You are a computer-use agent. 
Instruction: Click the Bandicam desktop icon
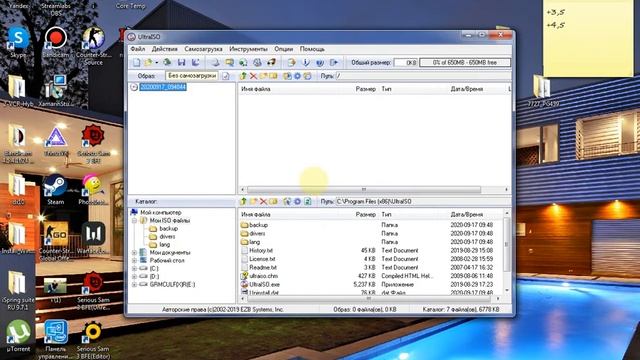click(56, 42)
